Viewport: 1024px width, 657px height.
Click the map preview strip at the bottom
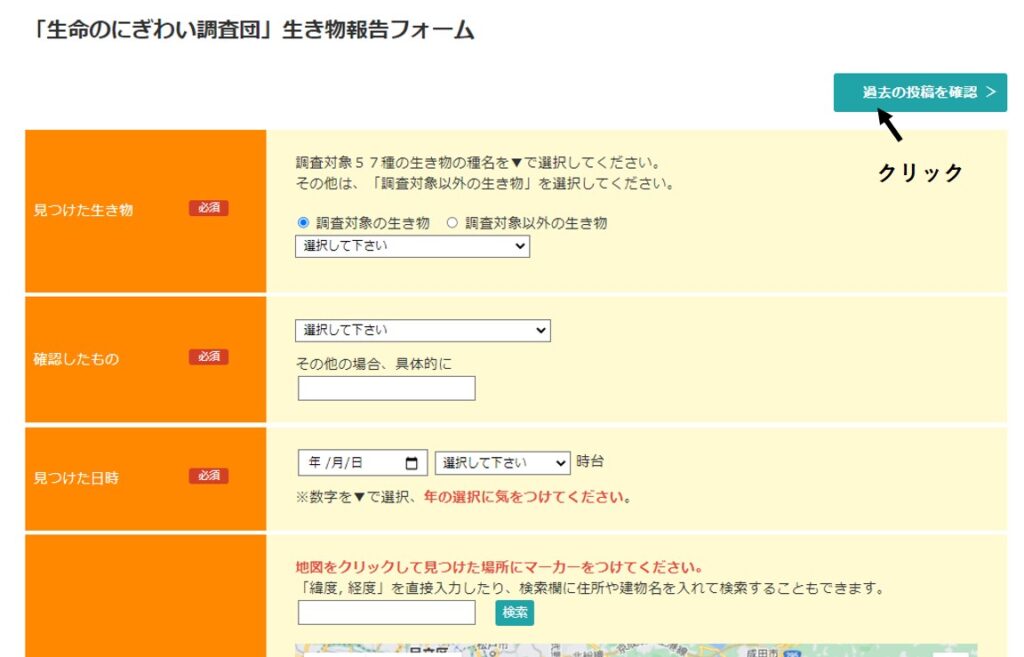pos(636,650)
